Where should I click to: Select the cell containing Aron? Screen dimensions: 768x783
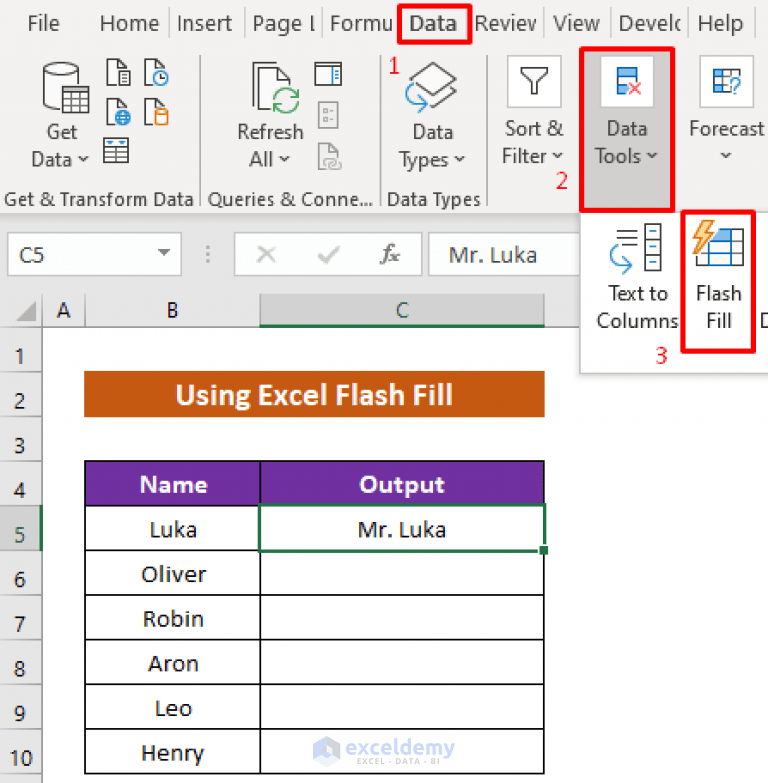(x=173, y=663)
